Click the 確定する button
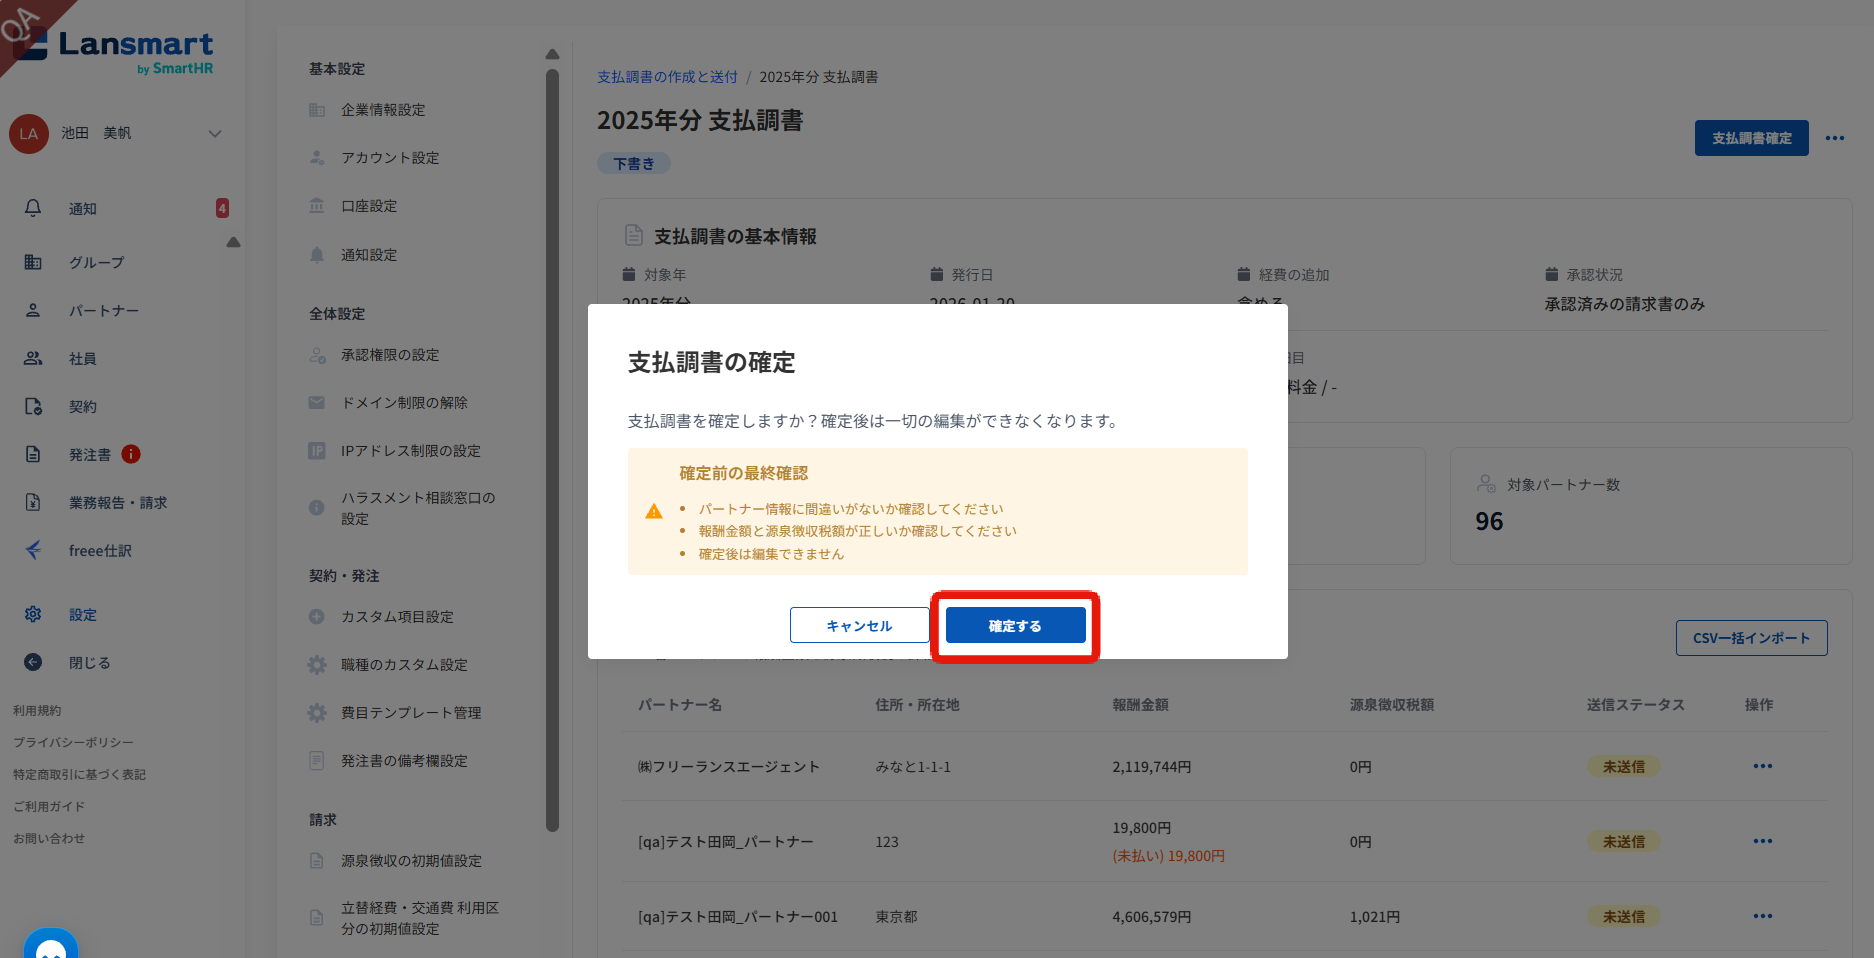The width and height of the screenshot is (1874, 958). coord(1015,625)
